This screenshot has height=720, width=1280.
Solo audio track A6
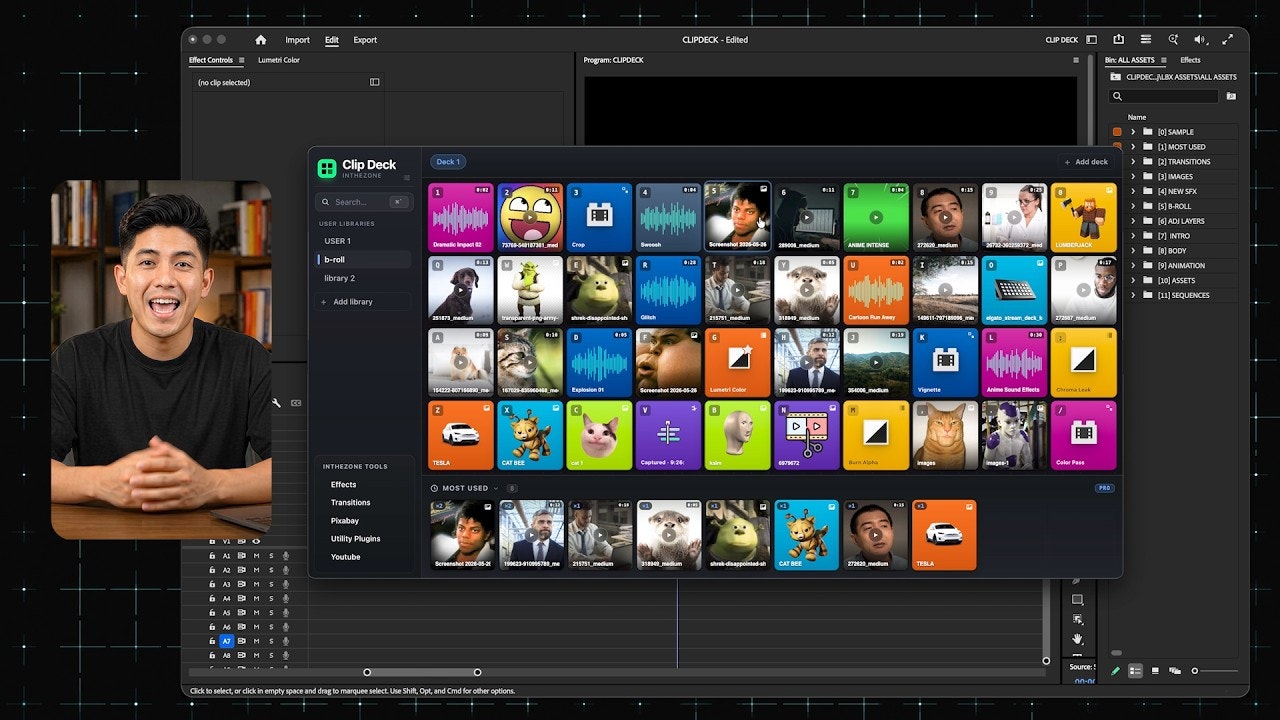pyautogui.click(x=271, y=627)
